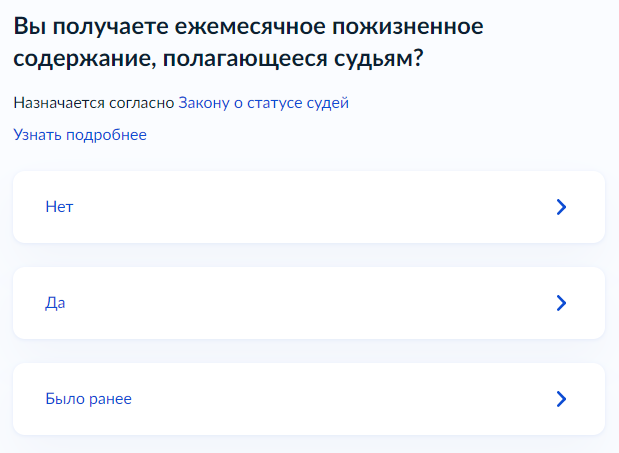Click the Да text label
The height and width of the screenshot is (453, 619).
55,303
